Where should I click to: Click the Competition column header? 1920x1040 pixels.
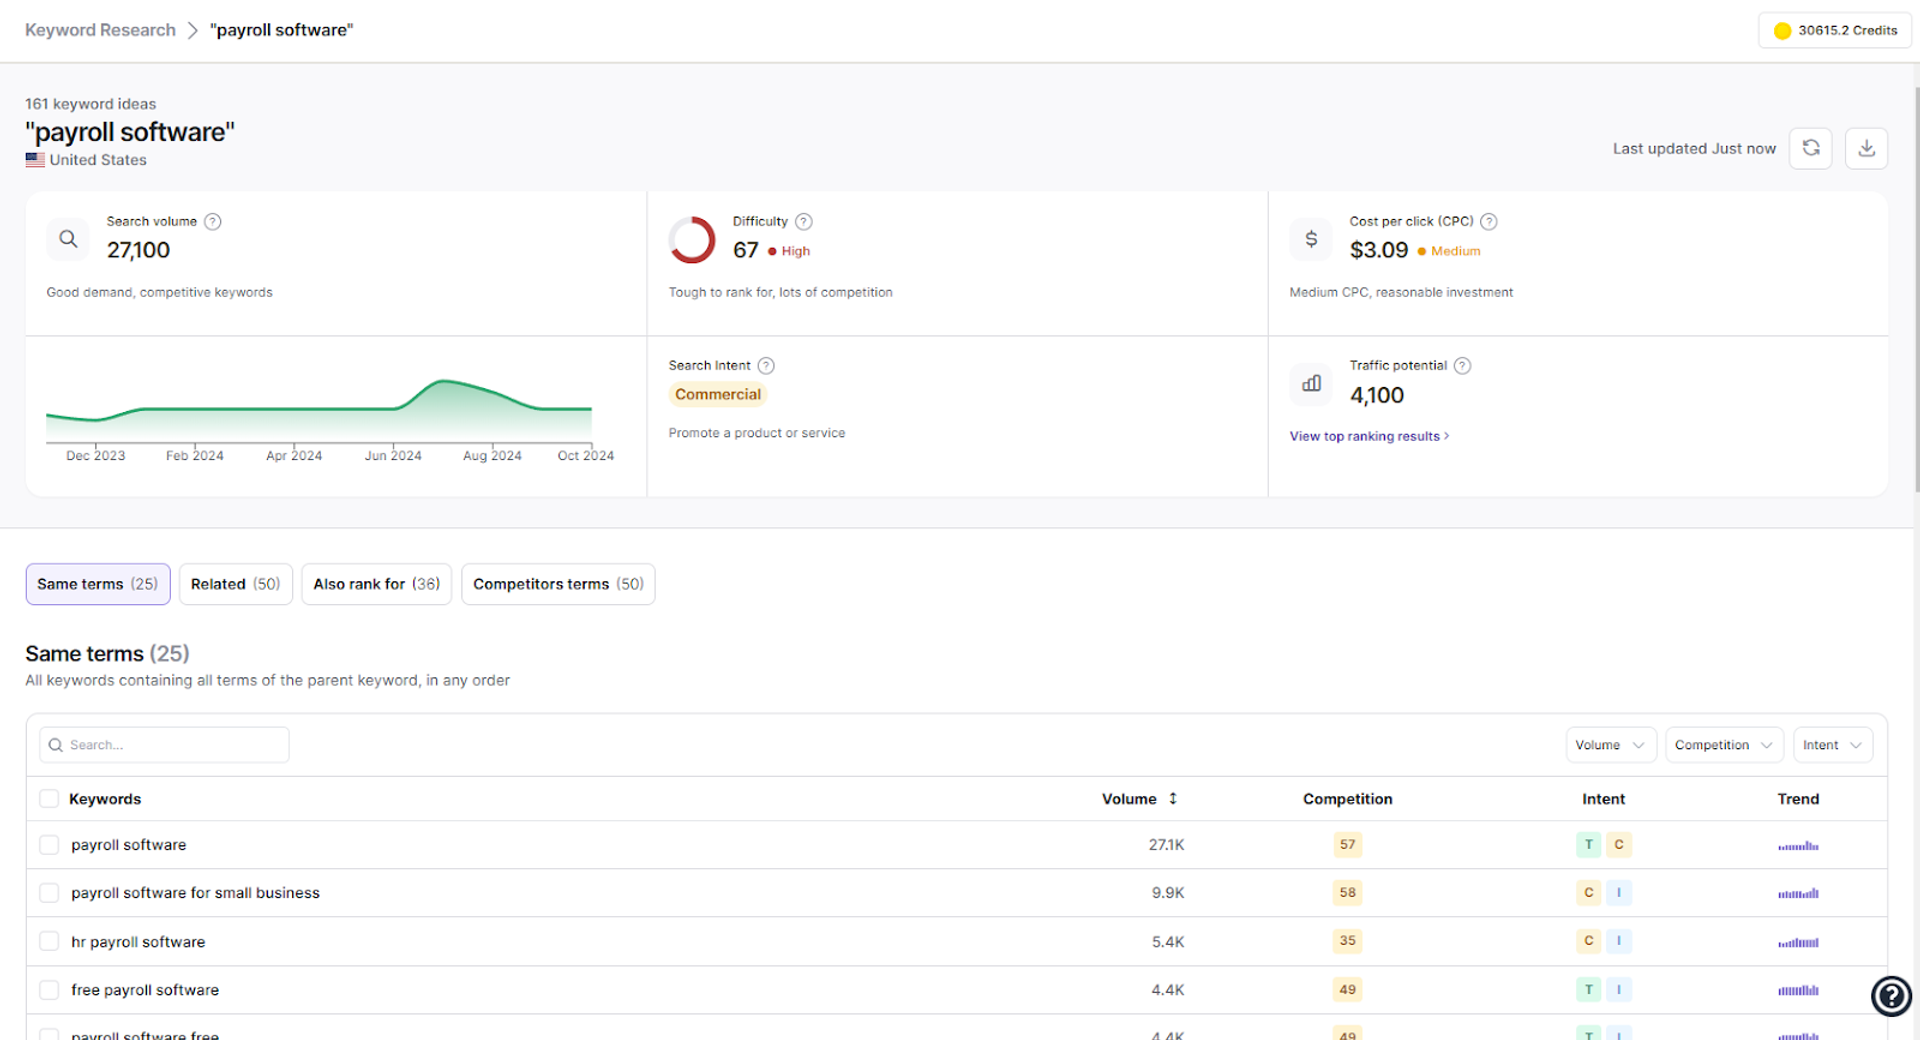coord(1347,799)
